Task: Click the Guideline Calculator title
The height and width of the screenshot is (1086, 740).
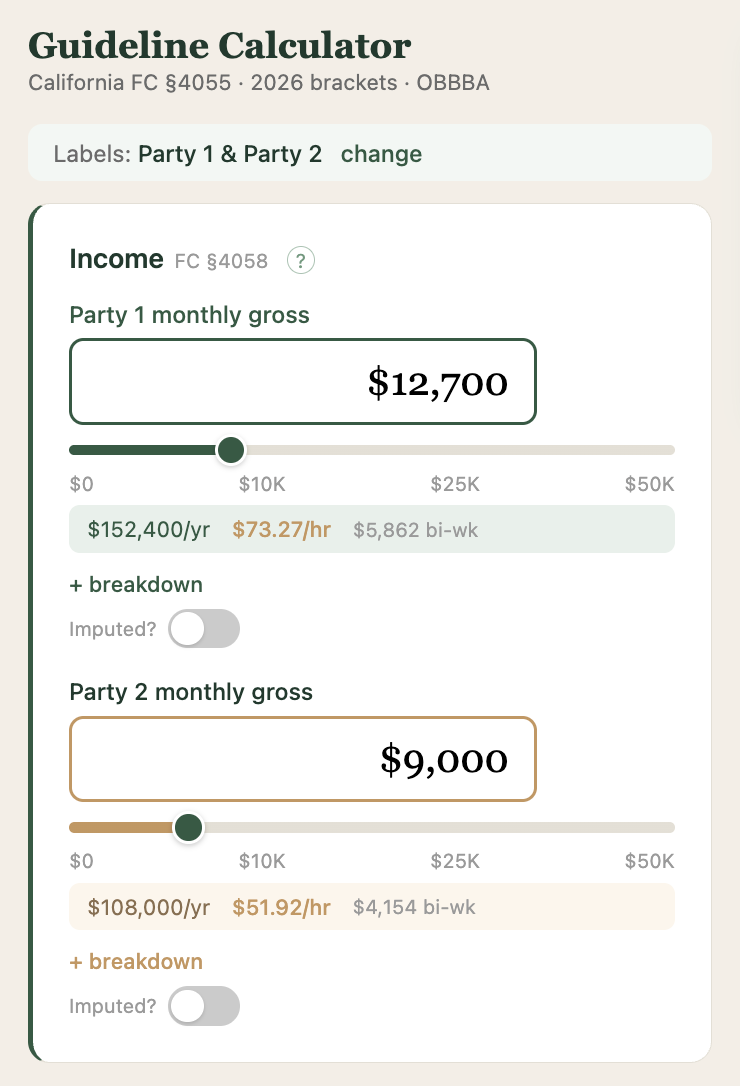Action: pyautogui.click(x=219, y=45)
